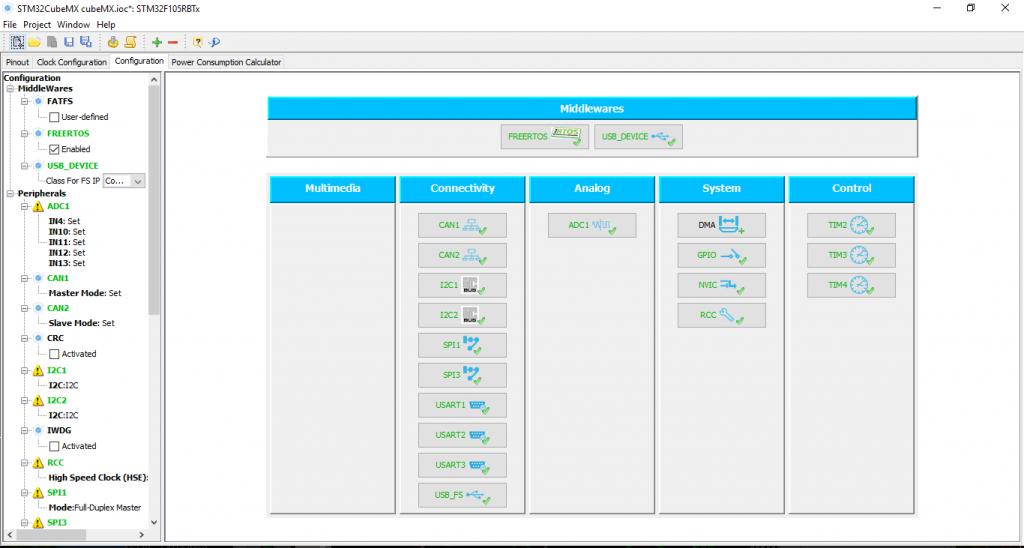This screenshot has width=1024, height=548.
Task: Open project using yellow folder icon
Action: click(x=35, y=42)
